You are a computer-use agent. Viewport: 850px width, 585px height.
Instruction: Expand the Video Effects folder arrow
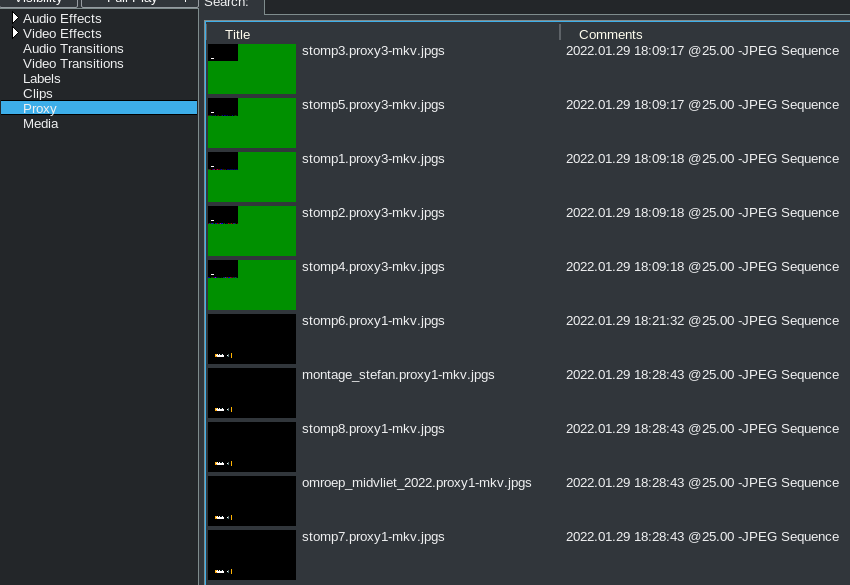15,33
